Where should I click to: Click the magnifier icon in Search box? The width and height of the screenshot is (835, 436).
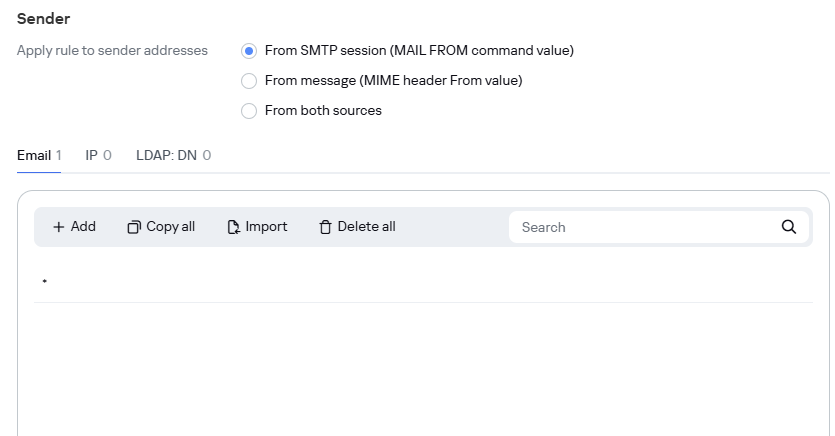click(789, 227)
